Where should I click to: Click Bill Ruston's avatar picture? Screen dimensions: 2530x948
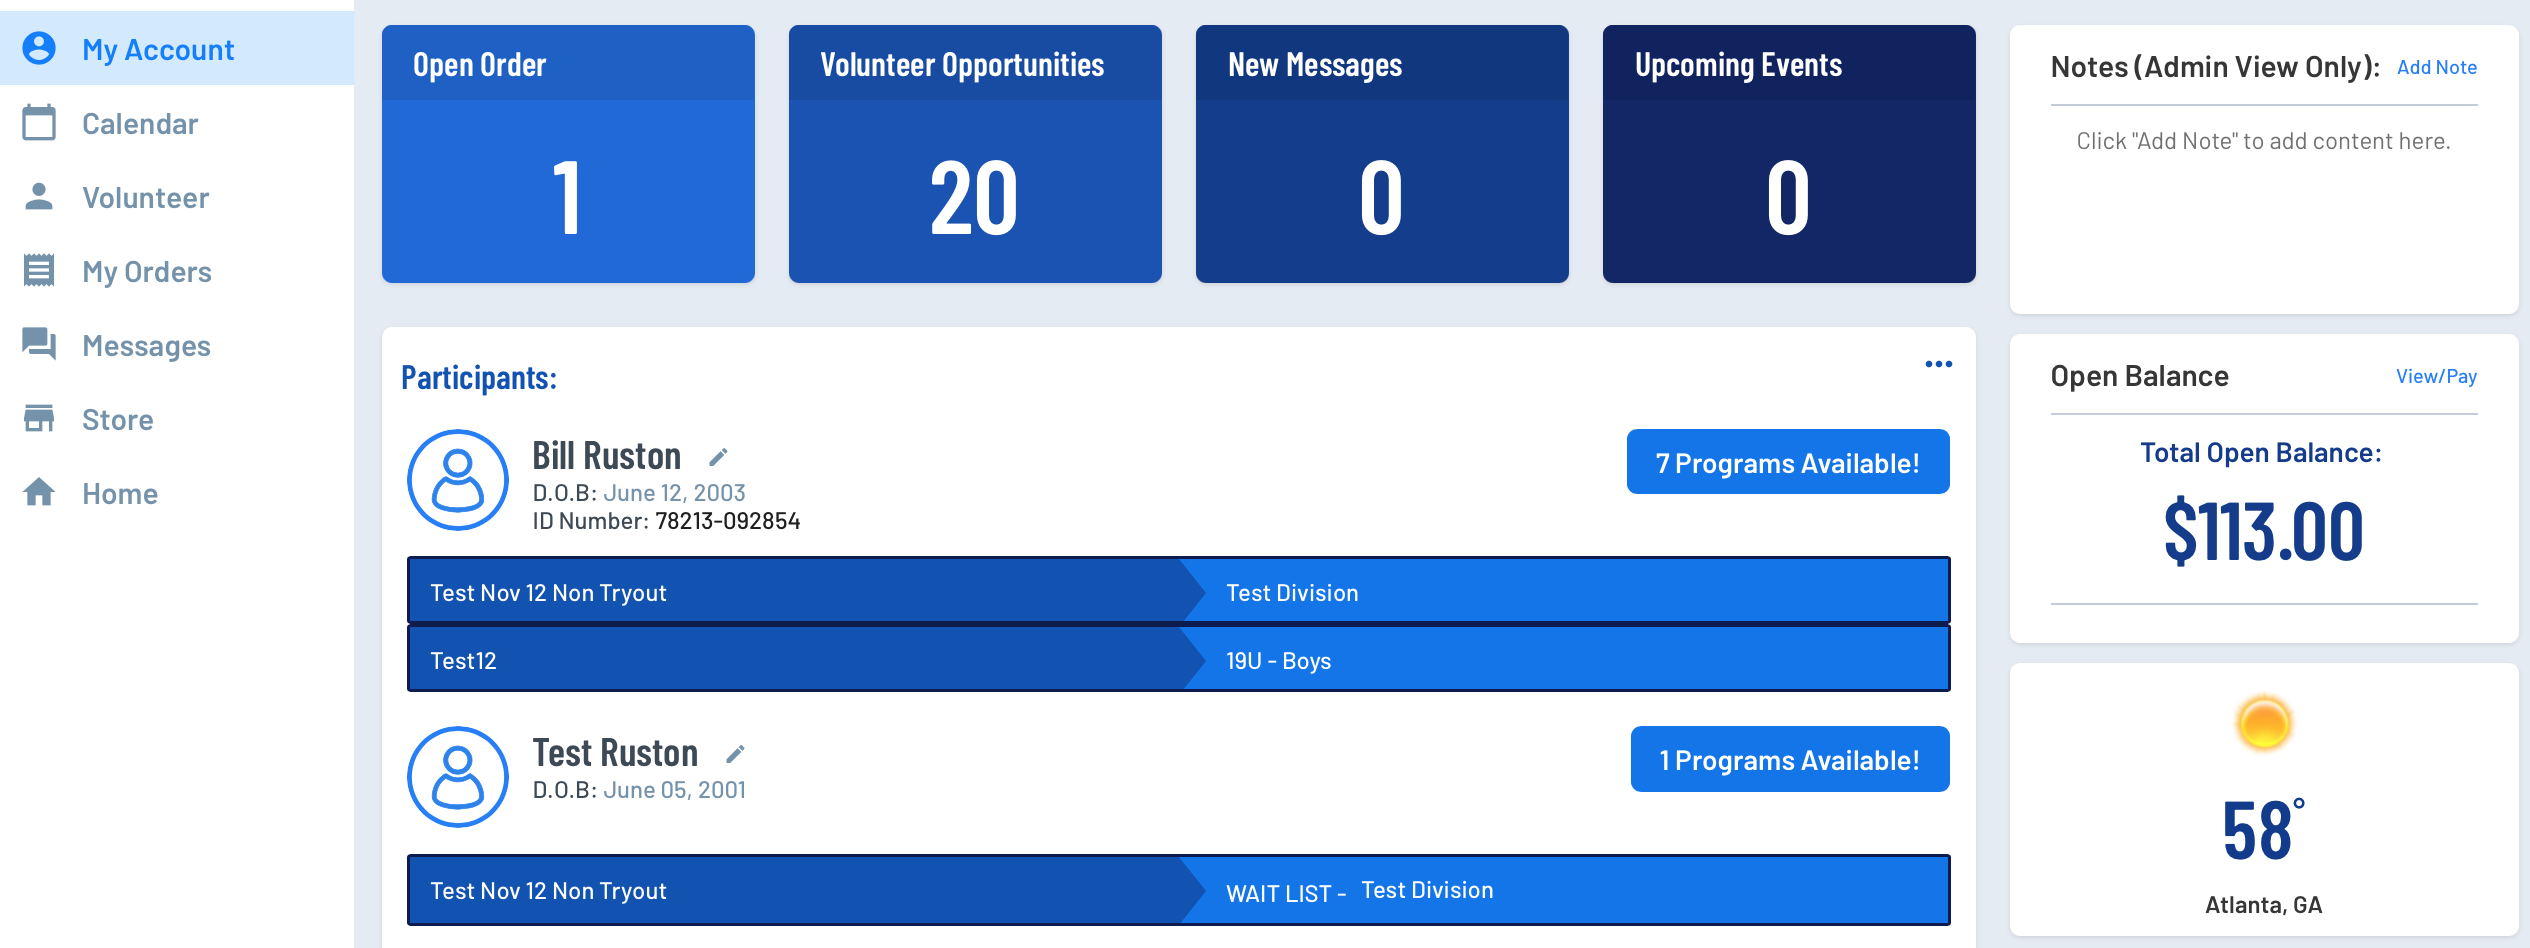pos(458,480)
